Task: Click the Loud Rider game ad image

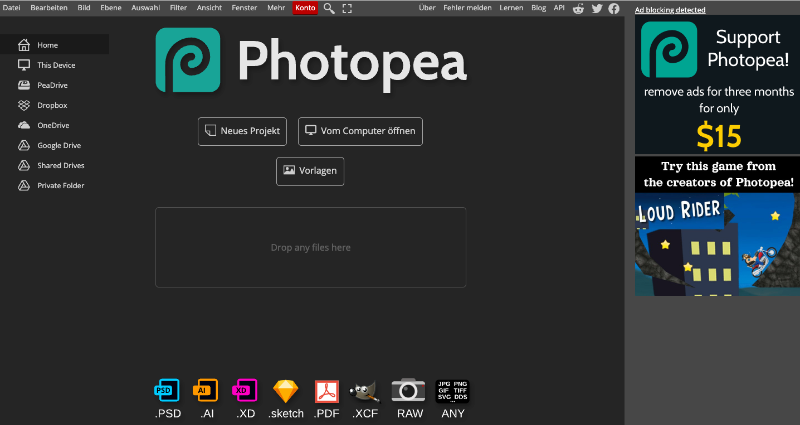Action: tap(717, 244)
